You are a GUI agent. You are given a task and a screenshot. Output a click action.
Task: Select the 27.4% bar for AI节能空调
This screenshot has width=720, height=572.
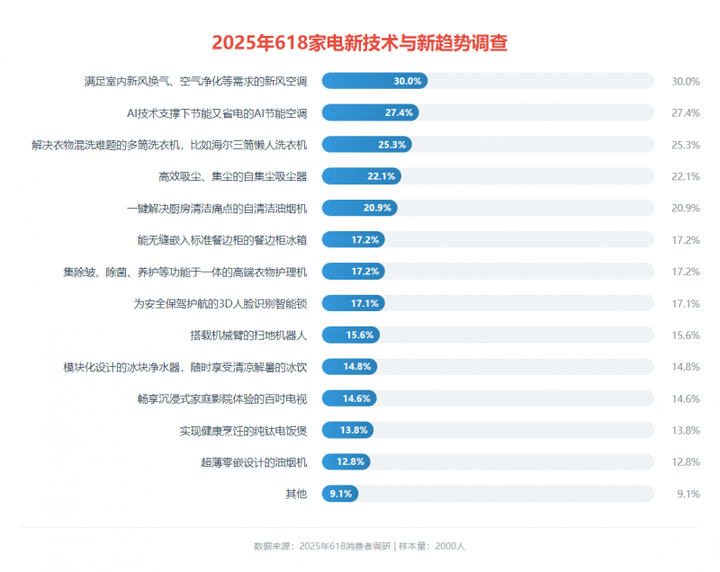(x=370, y=112)
